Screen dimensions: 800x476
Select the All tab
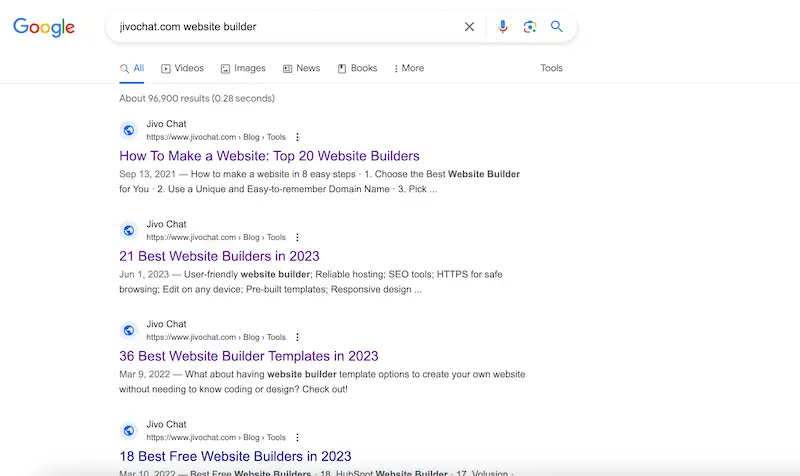(x=132, y=68)
